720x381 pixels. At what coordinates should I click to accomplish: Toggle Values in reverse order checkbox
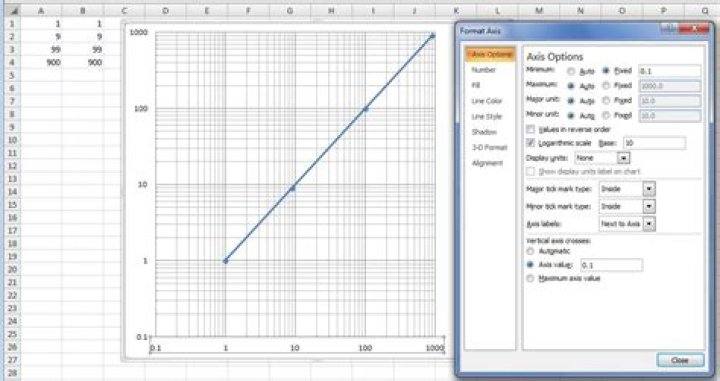(530, 129)
